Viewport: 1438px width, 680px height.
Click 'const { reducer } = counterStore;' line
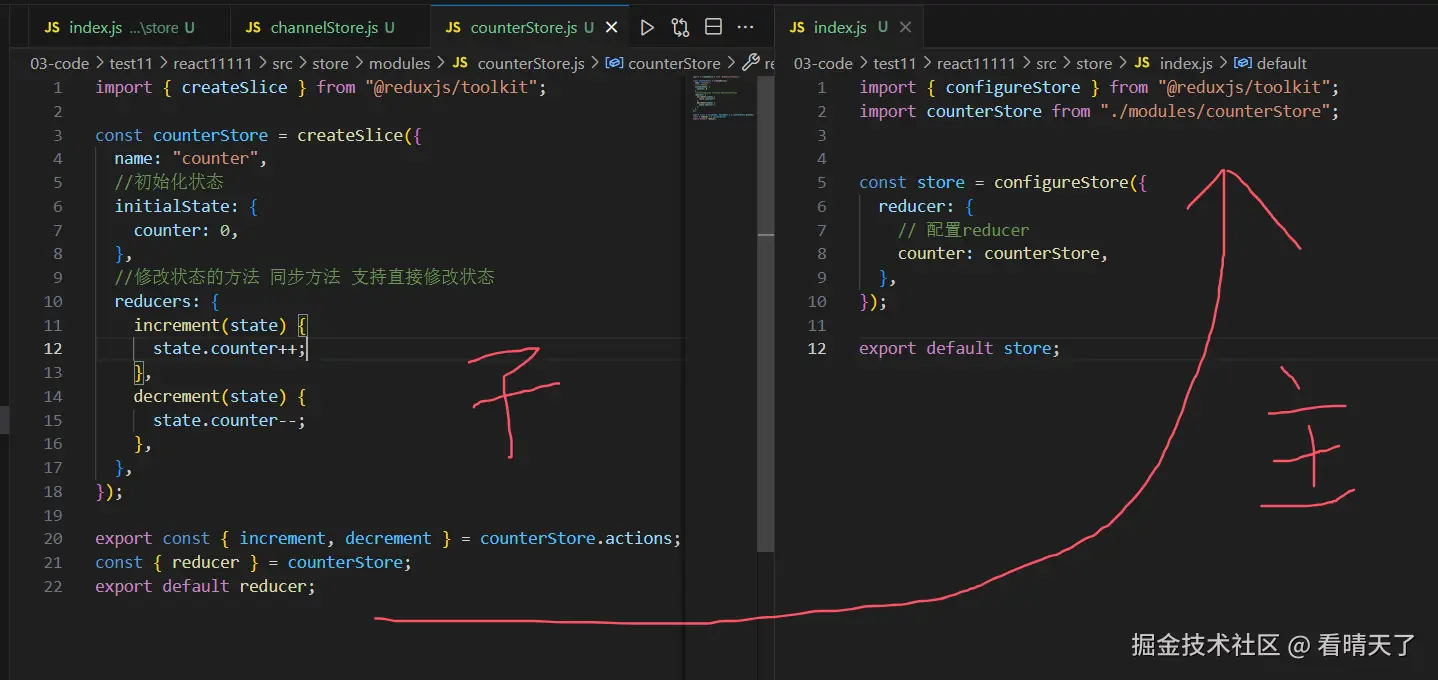click(x=253, y=562)
